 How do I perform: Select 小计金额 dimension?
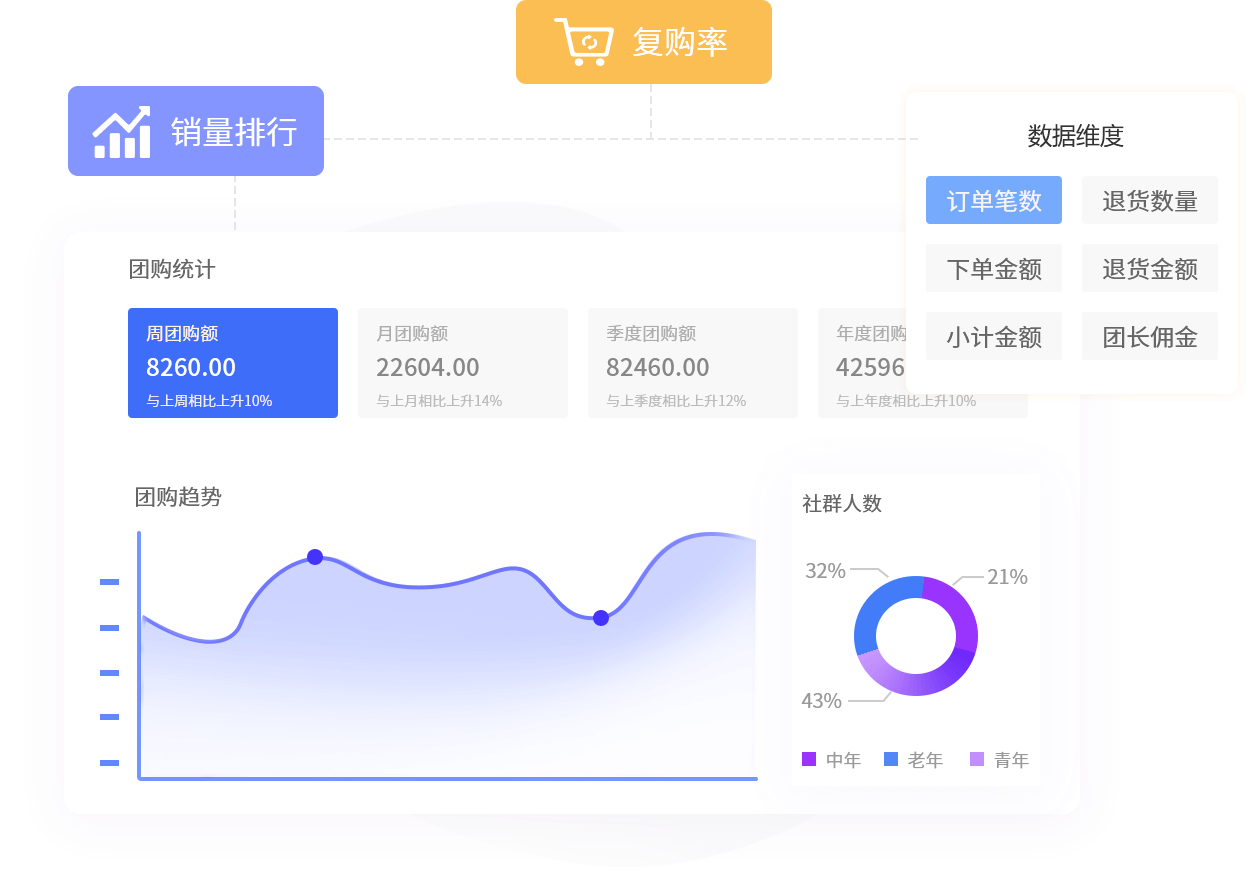pyautogui.click(x=993, y=337)
